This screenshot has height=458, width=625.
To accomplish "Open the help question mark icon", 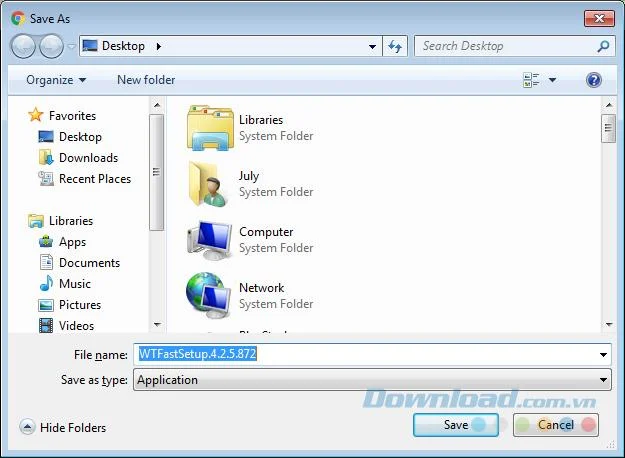I will tap(594, 80).
